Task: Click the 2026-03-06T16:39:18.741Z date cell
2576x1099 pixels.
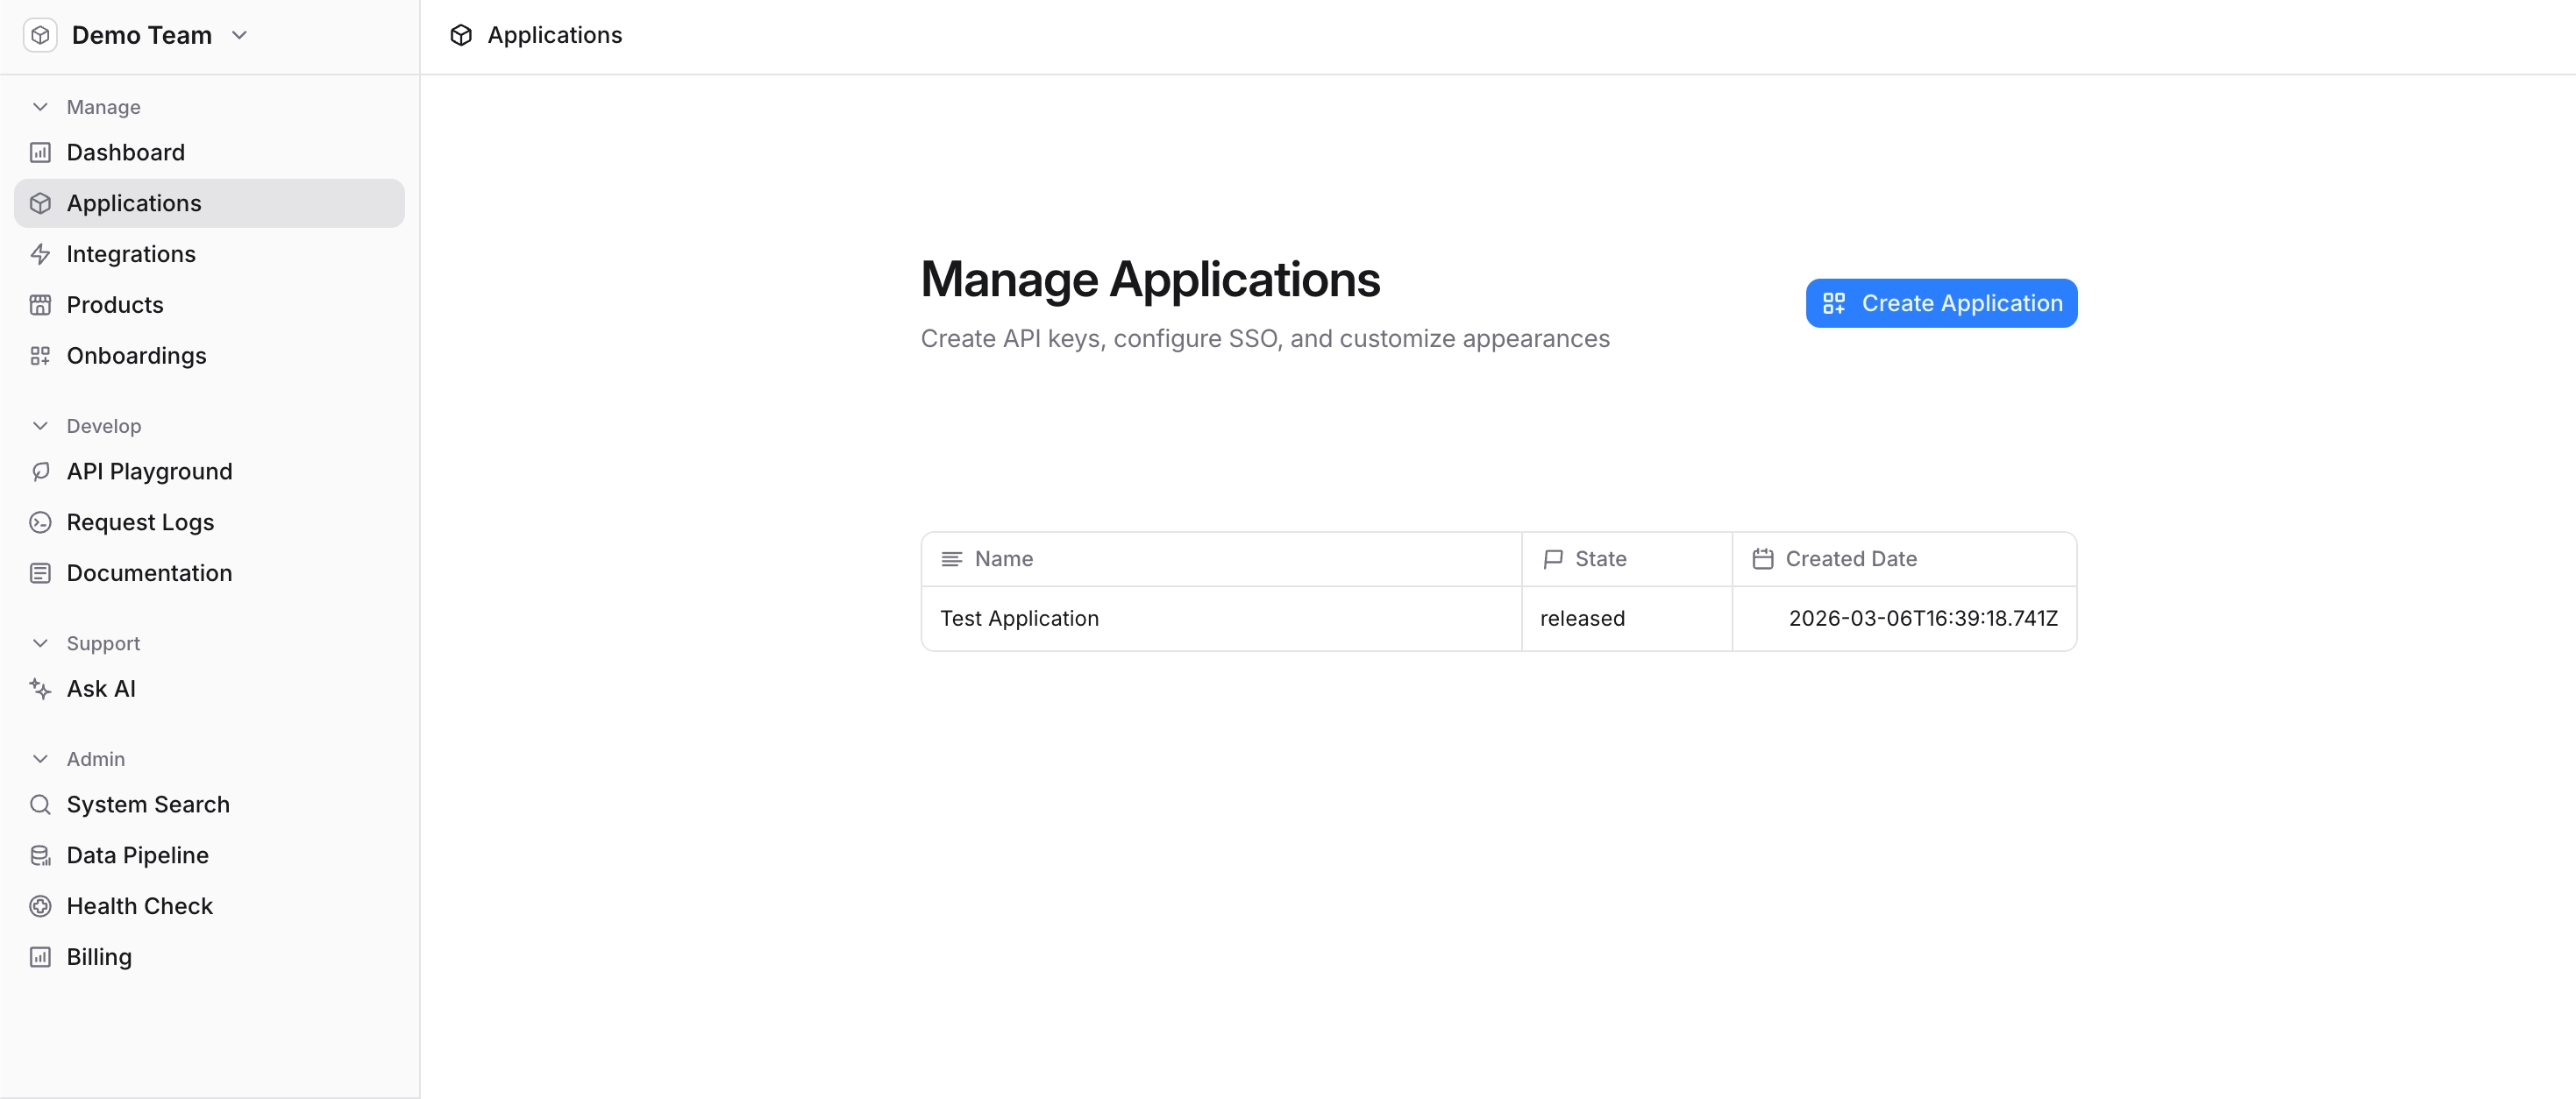Action: pos(1905,619)
